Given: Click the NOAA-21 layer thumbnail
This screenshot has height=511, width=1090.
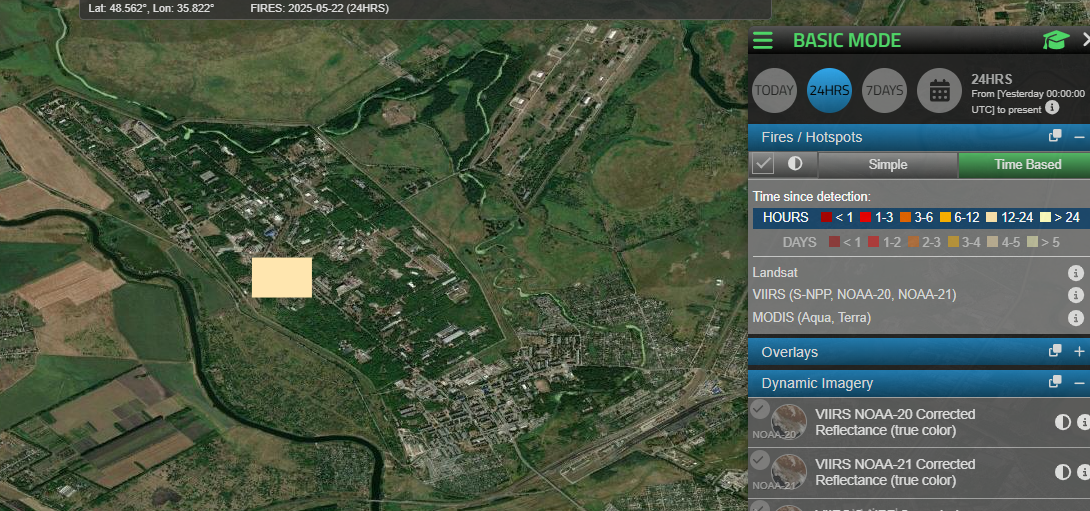Looking at the screenshot, I should [789, 472].
